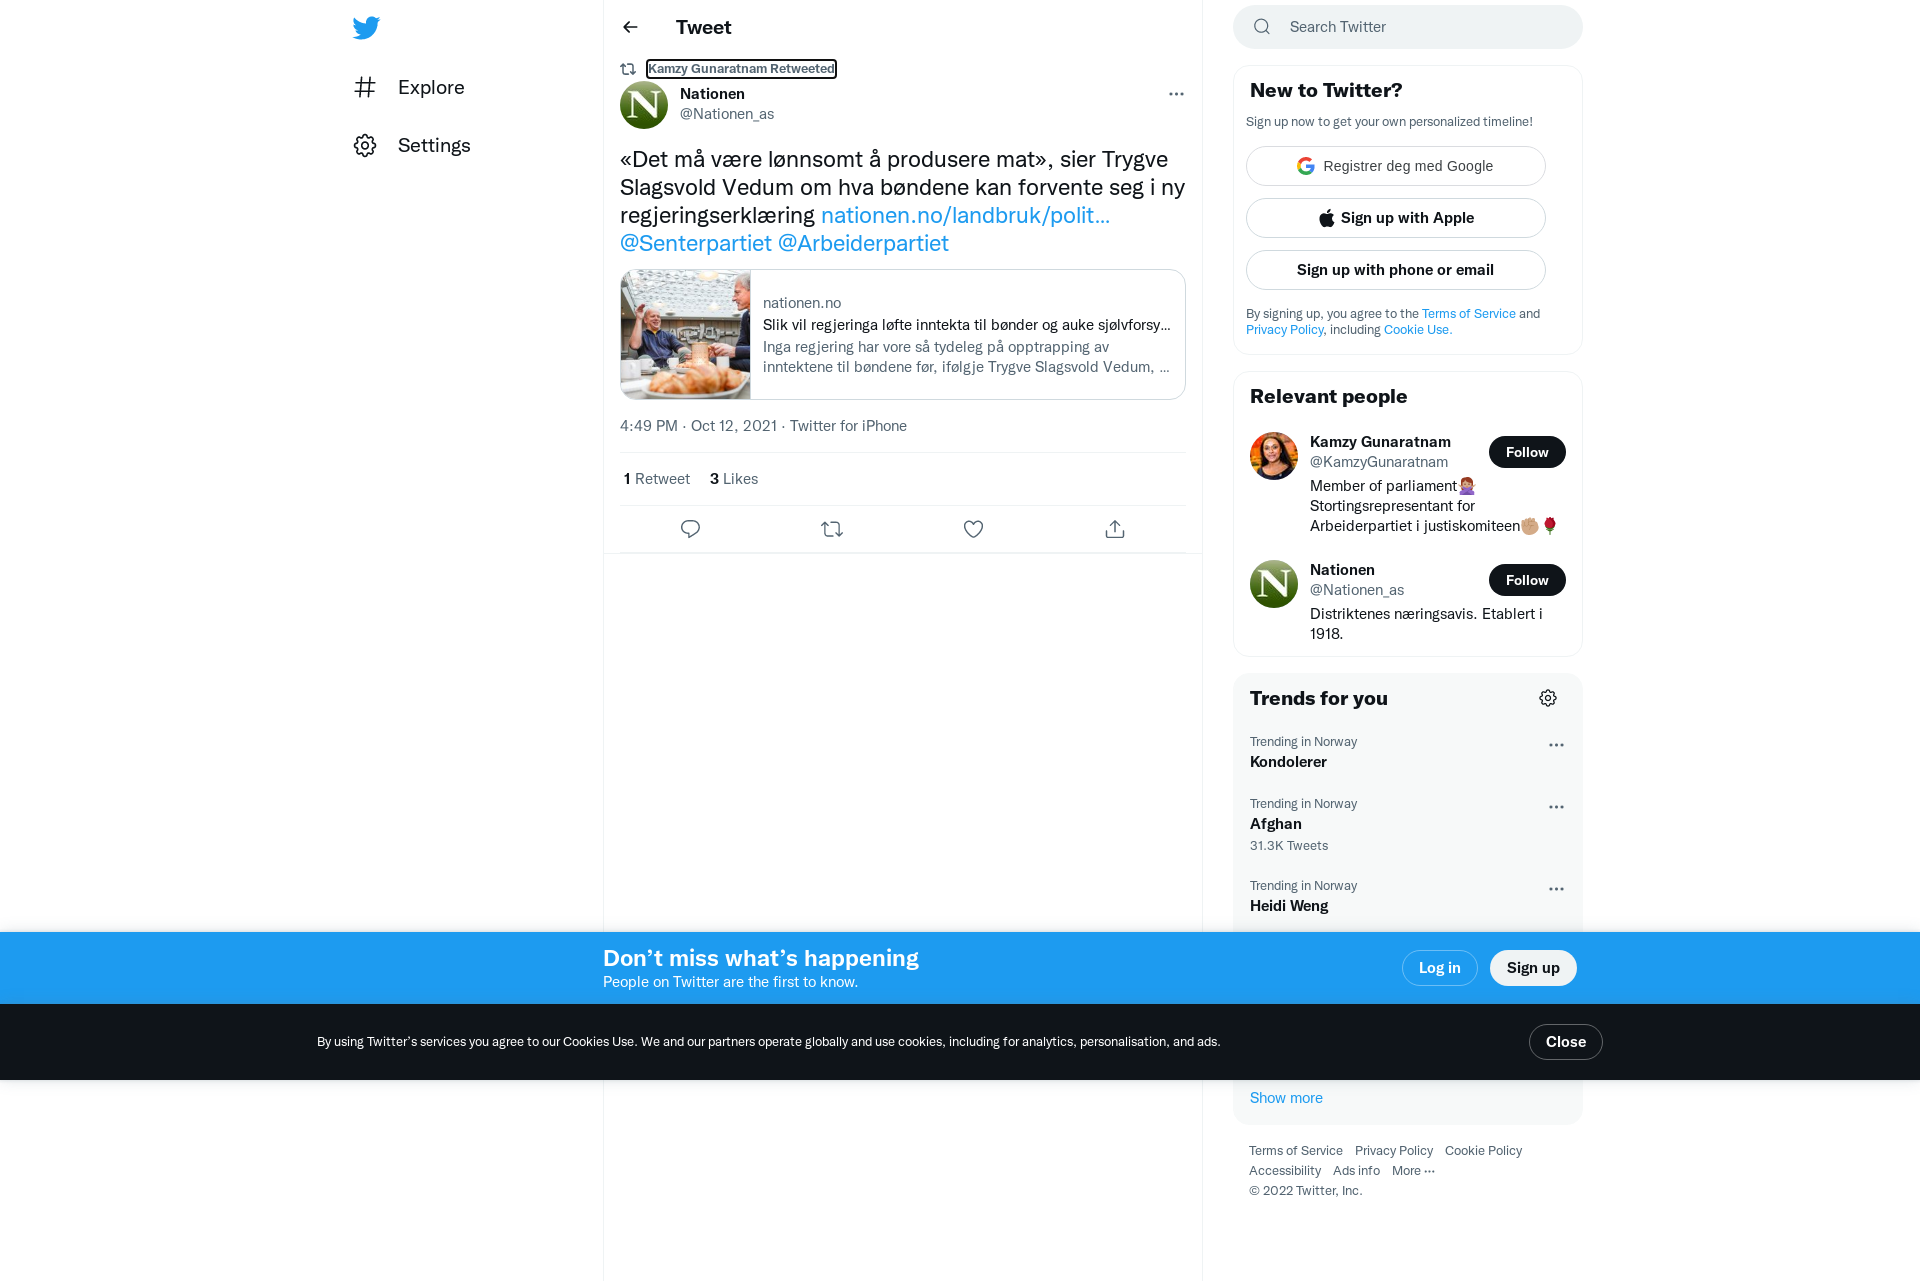Viewport: 1920px width, 1281px height.
Task: Follow Kamzy Gunaratnam
Action: 1527,452
